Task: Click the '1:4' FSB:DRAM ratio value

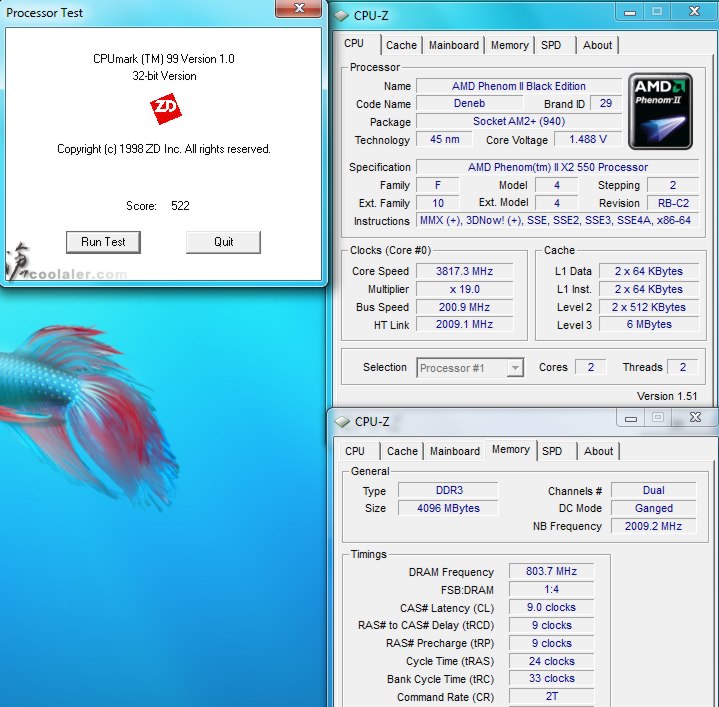Action: (x=551, y=590)
